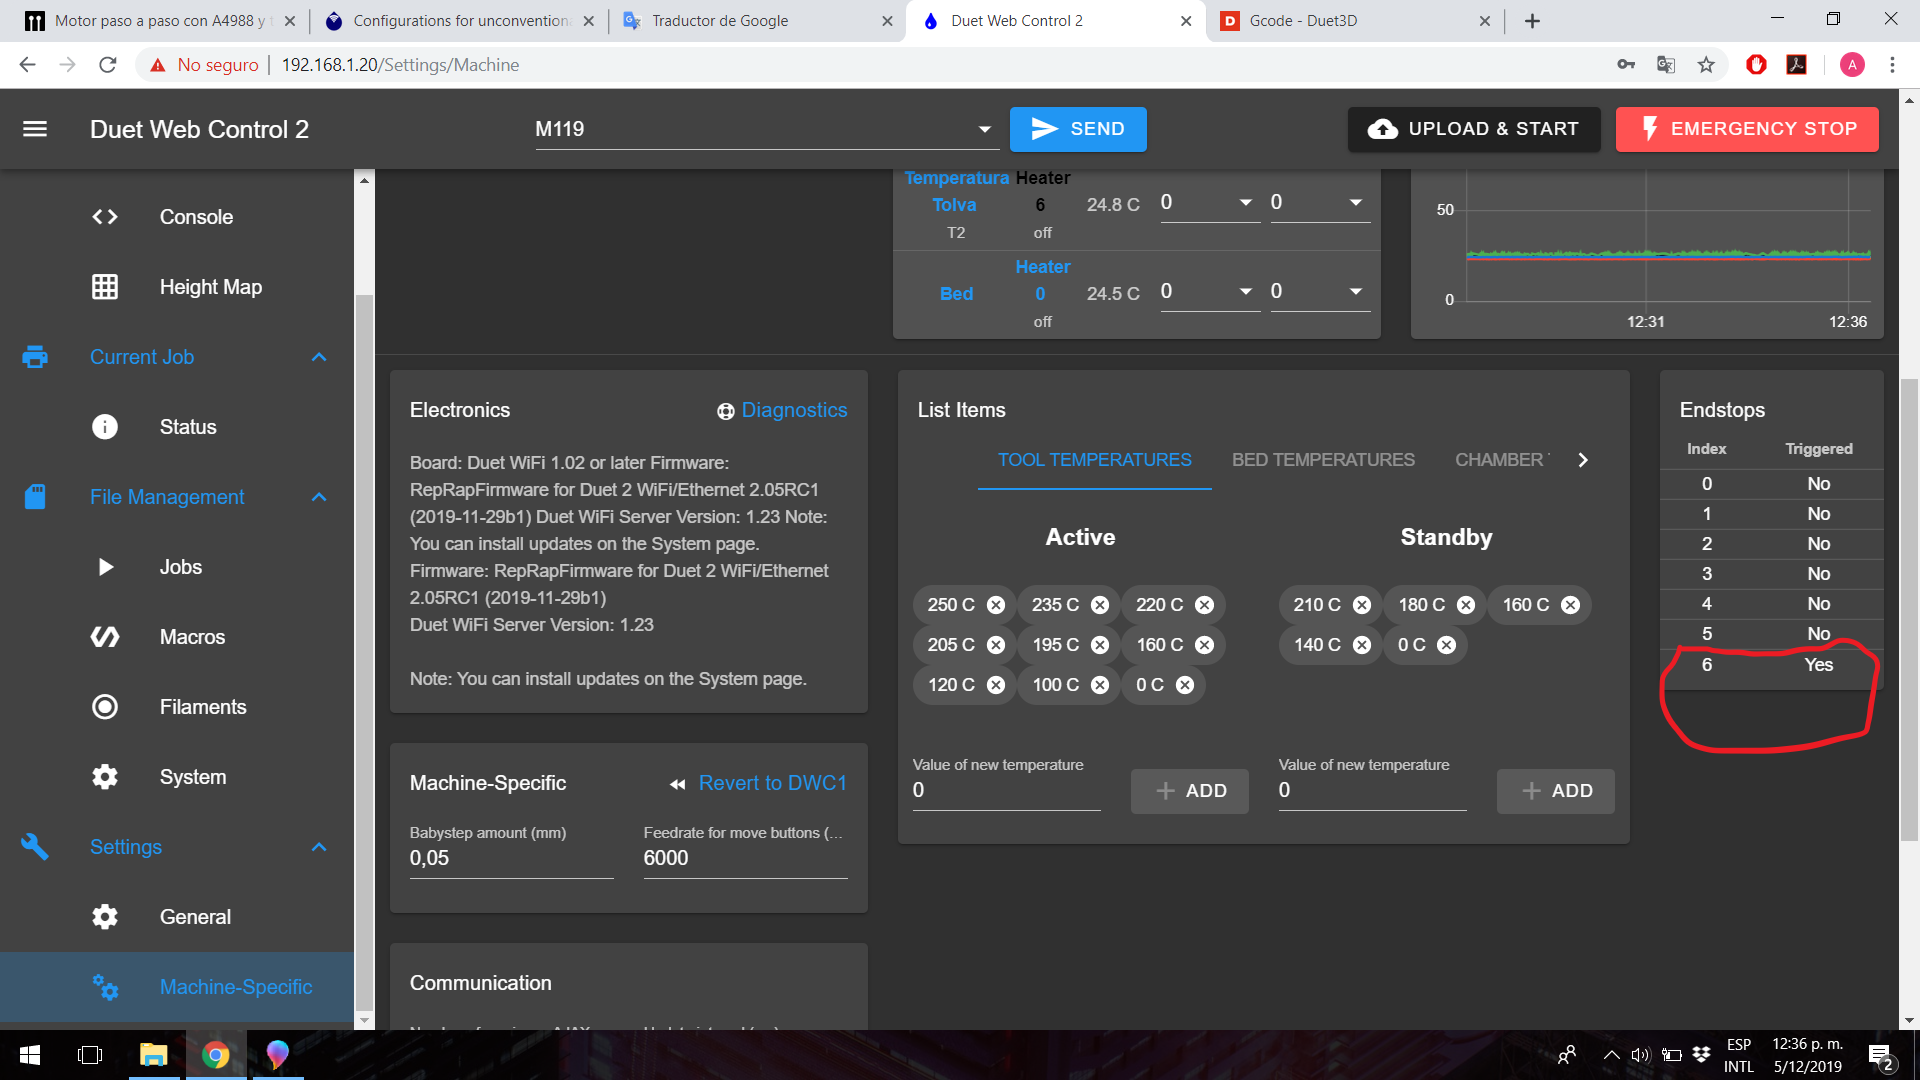Collapse the Settings section

319,847
